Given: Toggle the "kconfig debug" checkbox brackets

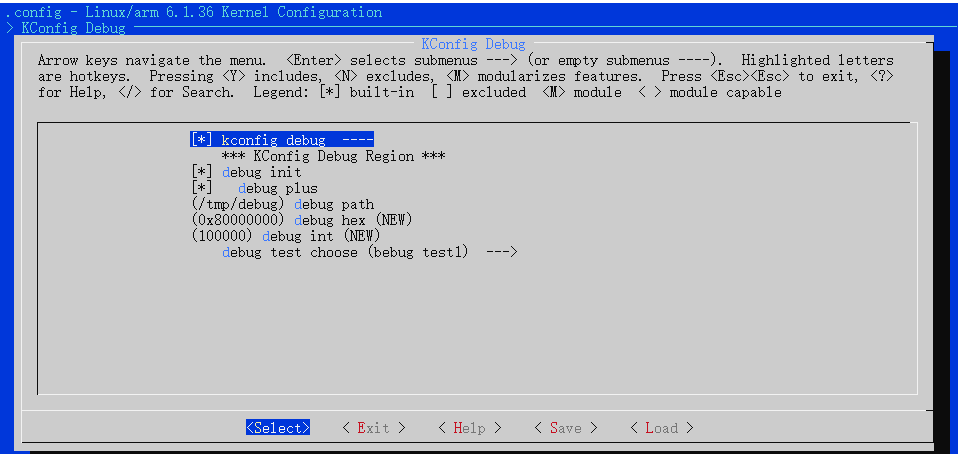Looking at the screenshot, I should click(x=202, y=140).
